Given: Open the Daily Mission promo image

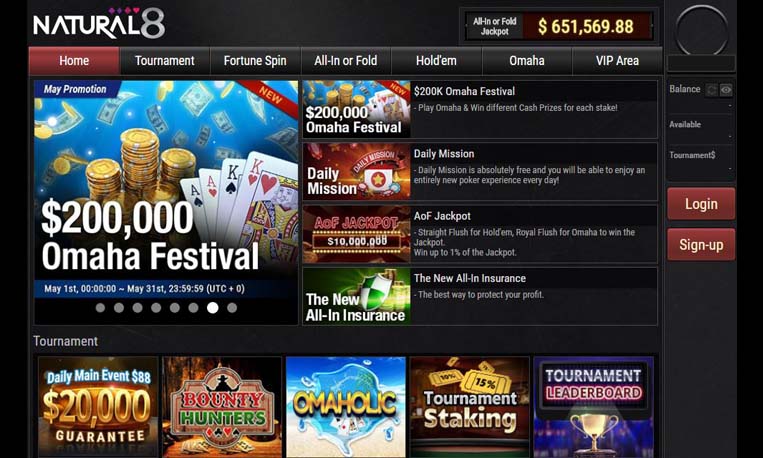Looking at the screenshot, I should coord(357,172).
